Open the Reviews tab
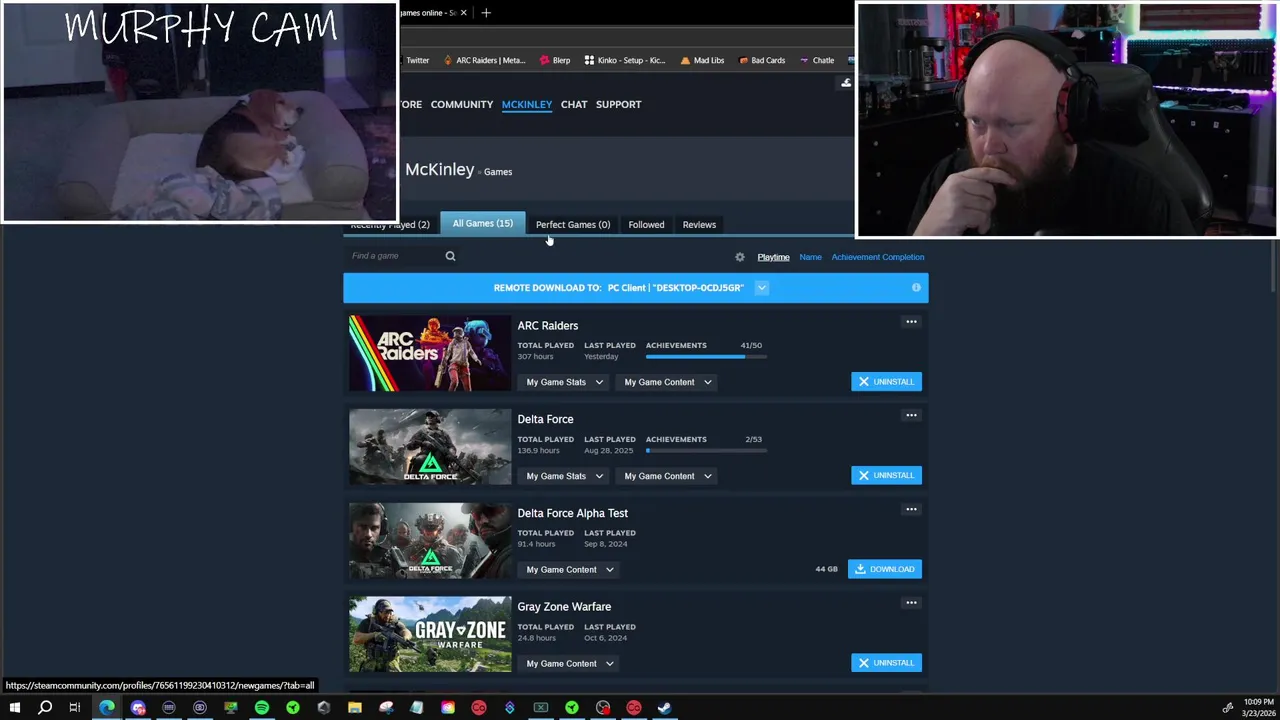This screenshot has width=1280, height=720. pos(699,225)
